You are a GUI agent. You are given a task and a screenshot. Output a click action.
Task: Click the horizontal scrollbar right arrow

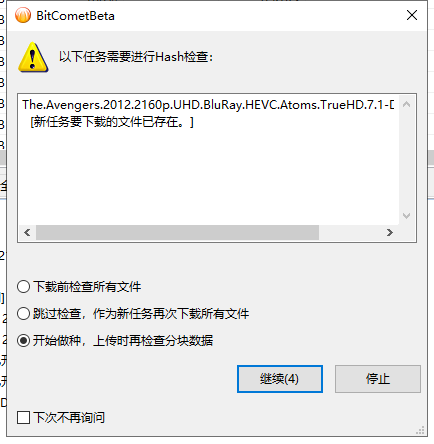(389, 232)
